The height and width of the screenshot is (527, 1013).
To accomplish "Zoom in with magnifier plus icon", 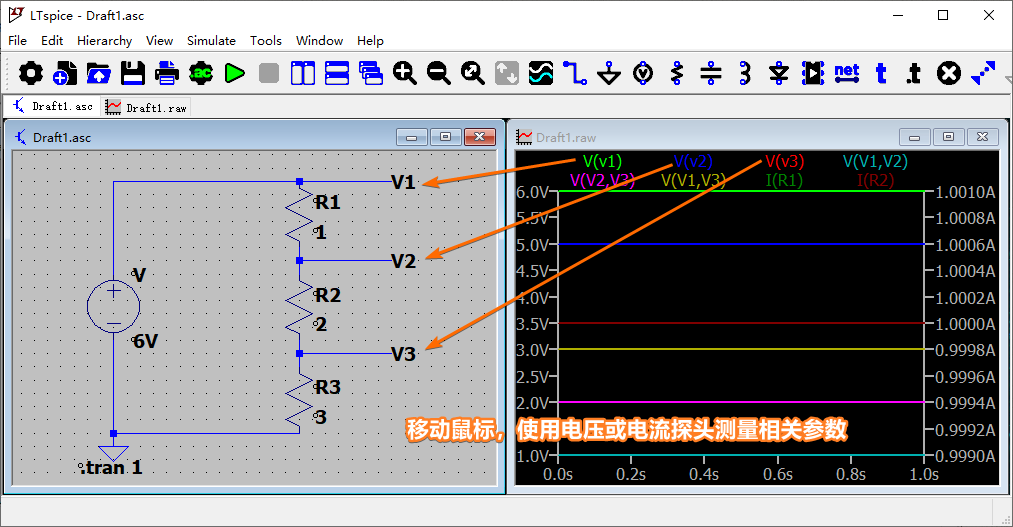I will click(x=405, y=73).
